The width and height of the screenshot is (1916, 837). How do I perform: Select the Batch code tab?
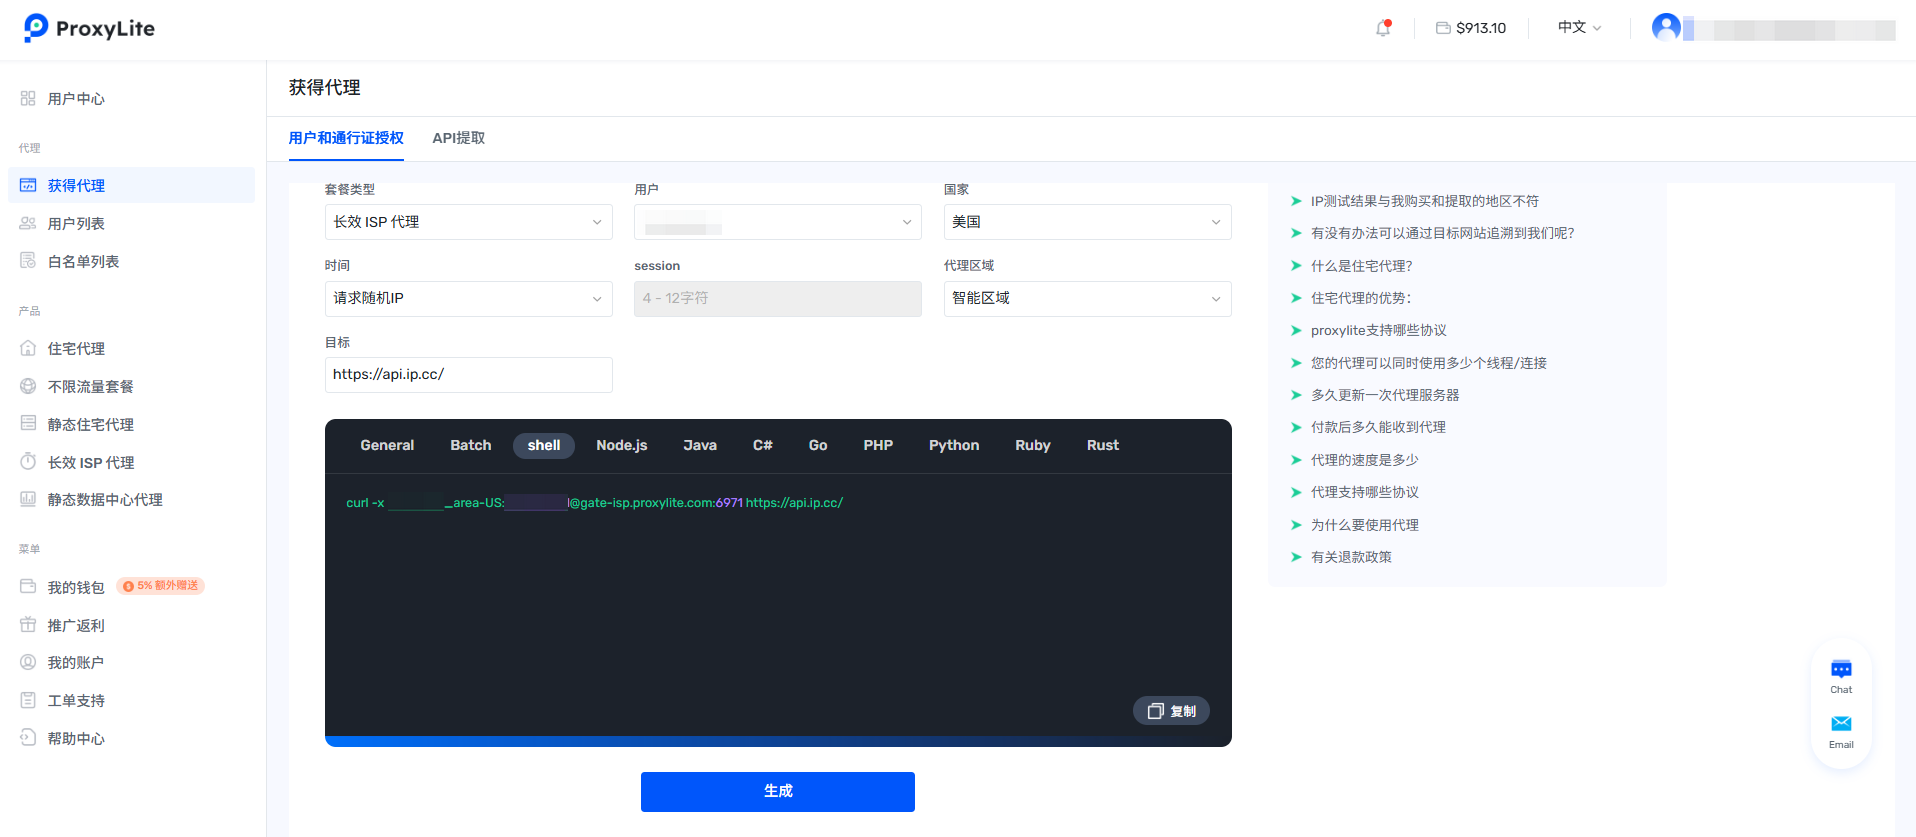[471, 445]
